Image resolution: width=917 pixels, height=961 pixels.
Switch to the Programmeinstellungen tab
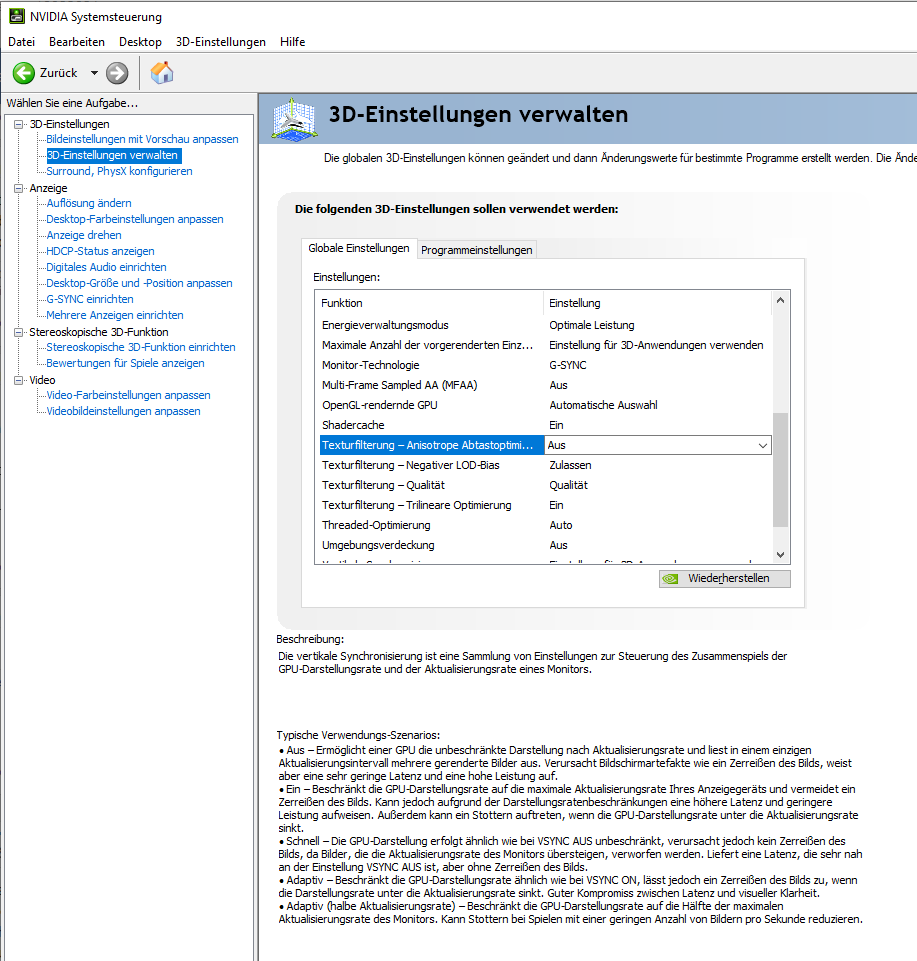tap(477, 250)
